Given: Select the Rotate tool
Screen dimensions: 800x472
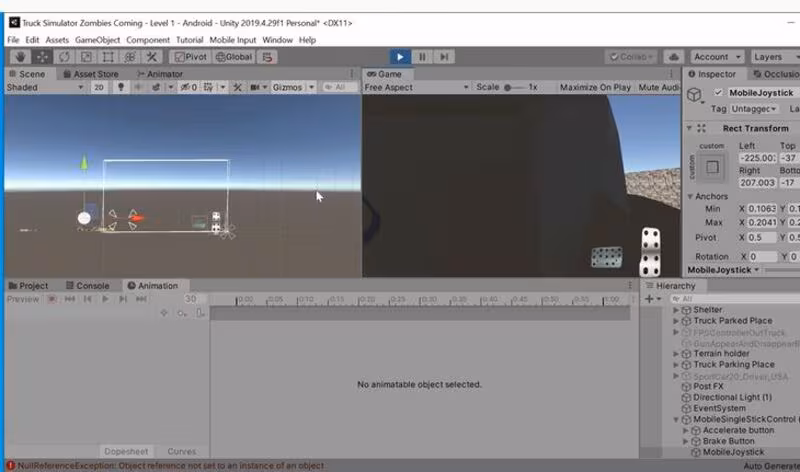Looking at the screenshot, I should pyautogui.click(x=64, y=57).
